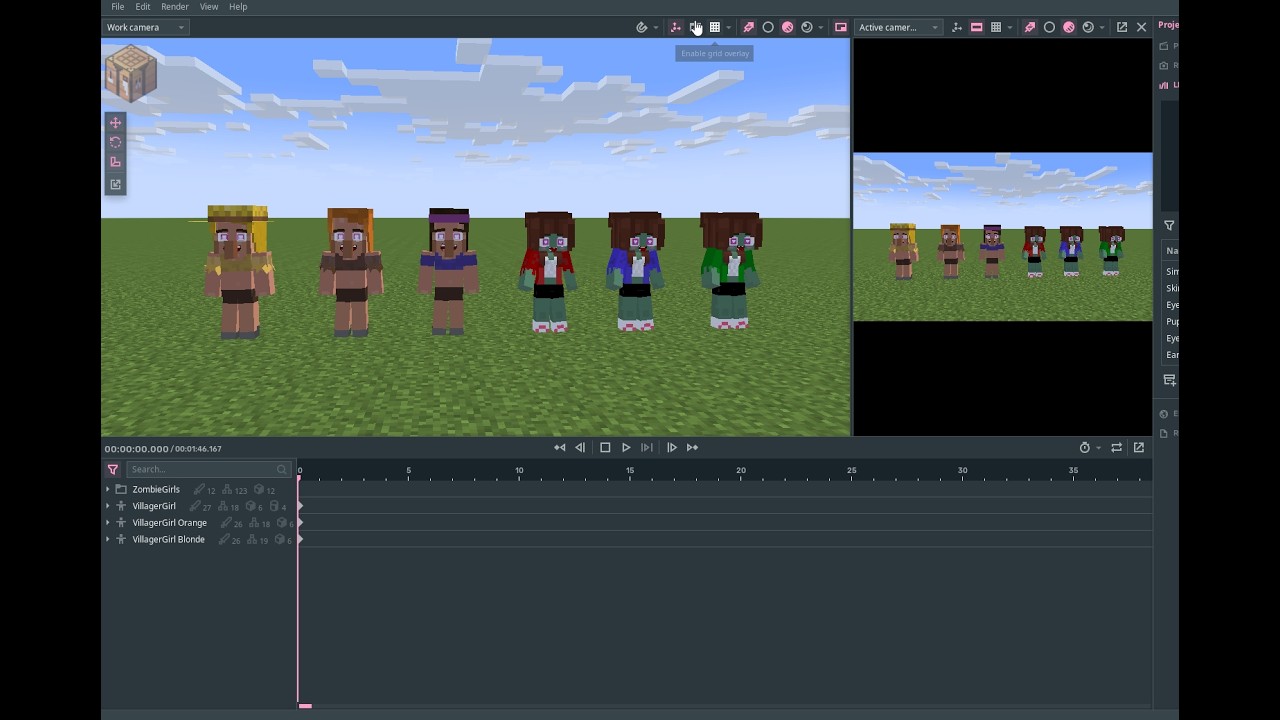This screenshot has width=1280, height=720.
Task: Toggle the secondary view window icon
Action: [841, 27]
